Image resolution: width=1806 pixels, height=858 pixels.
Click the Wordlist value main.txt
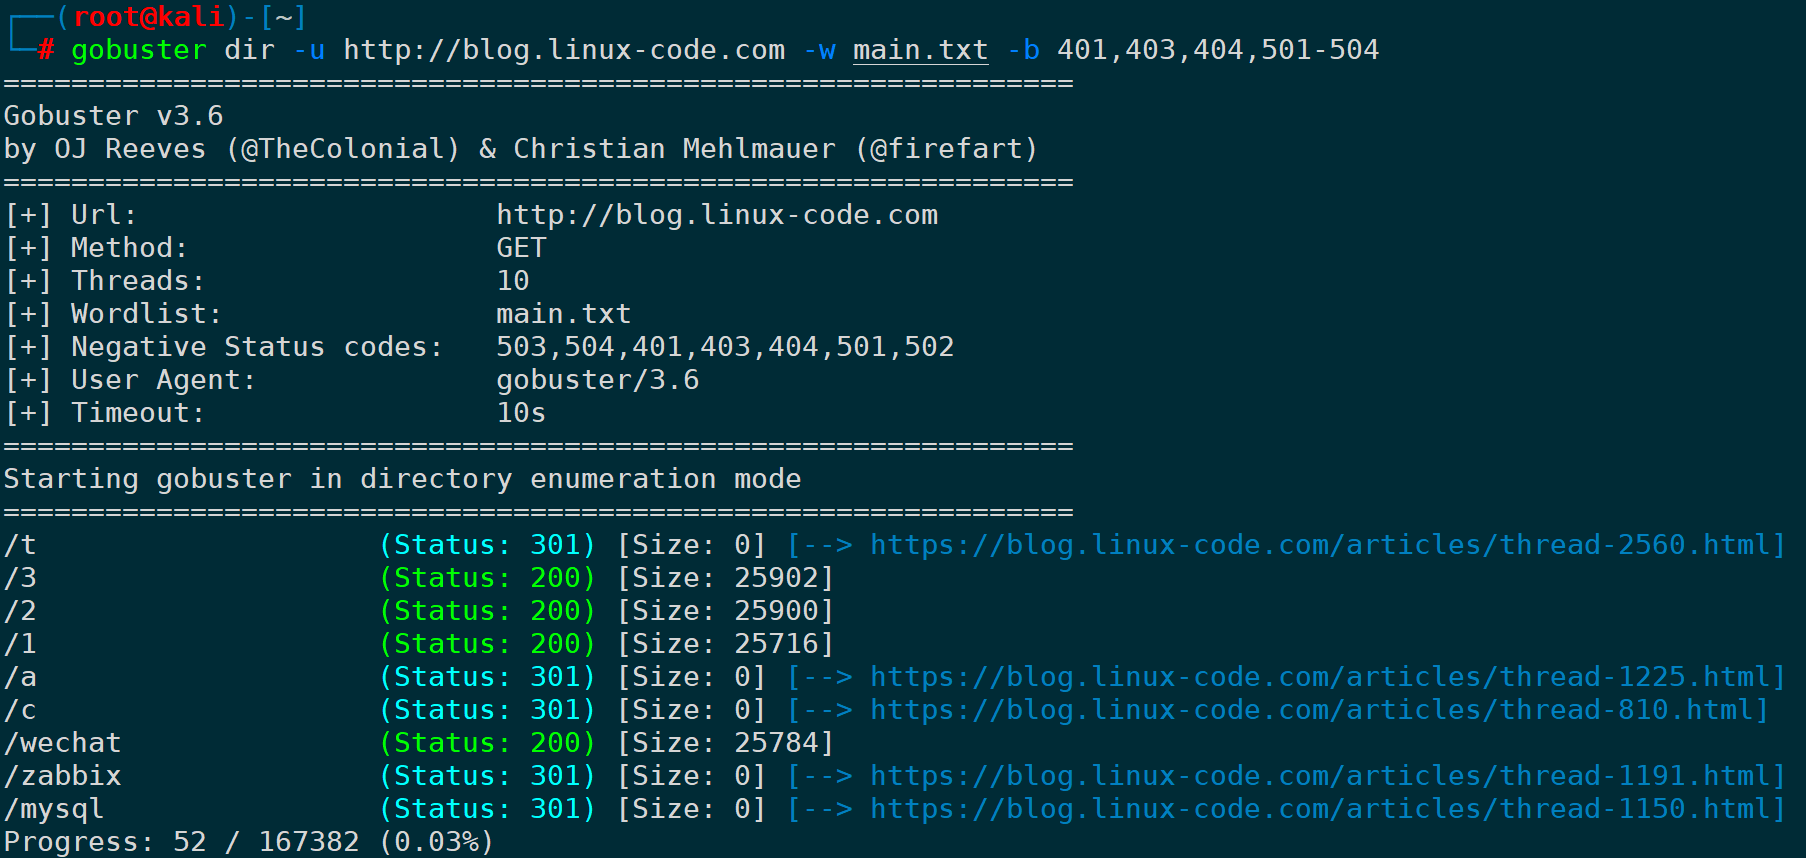pos(564,314)
